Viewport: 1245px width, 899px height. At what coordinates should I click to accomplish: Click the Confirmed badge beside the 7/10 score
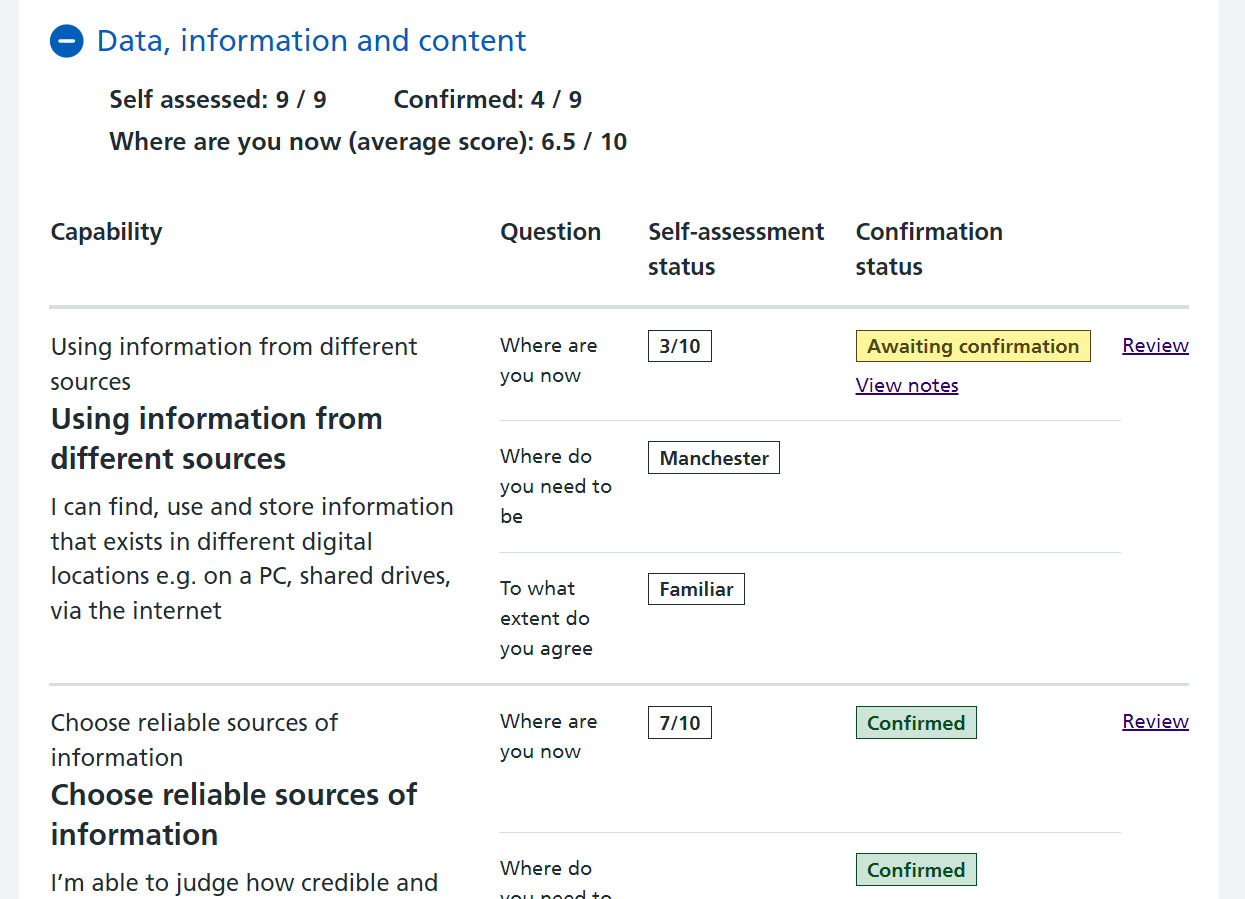[916, 723]
